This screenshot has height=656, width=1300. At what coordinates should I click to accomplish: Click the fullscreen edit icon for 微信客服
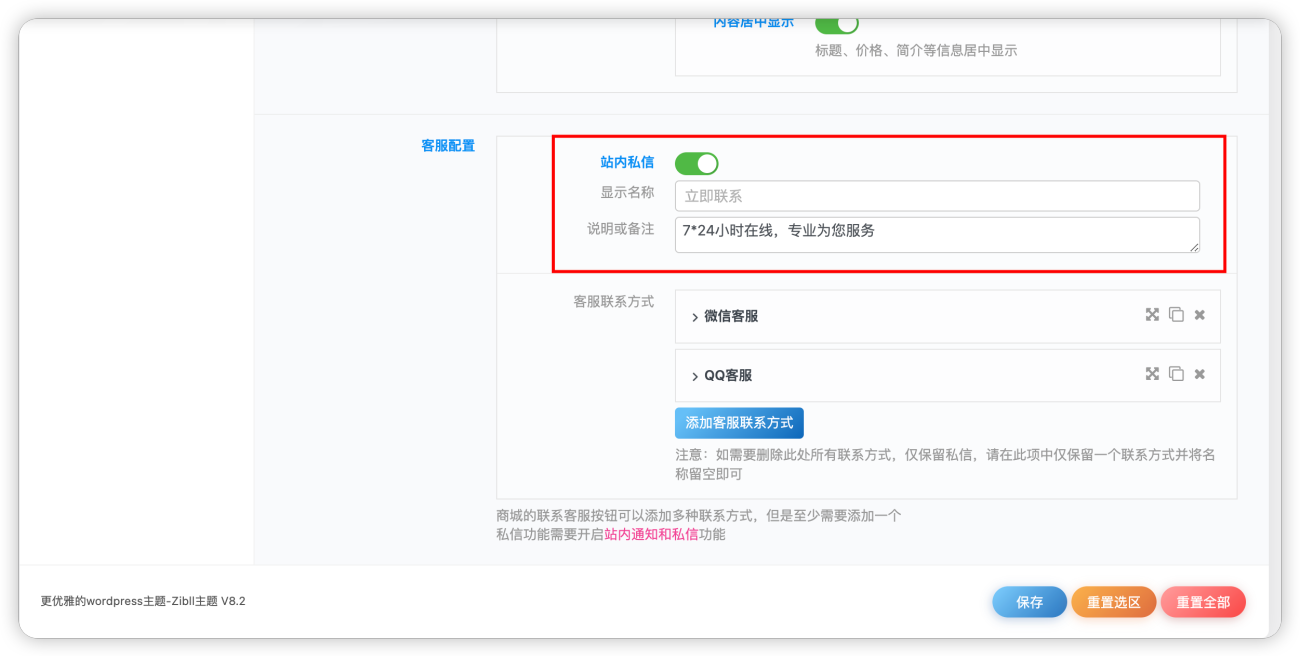(x=1152, y=314)
